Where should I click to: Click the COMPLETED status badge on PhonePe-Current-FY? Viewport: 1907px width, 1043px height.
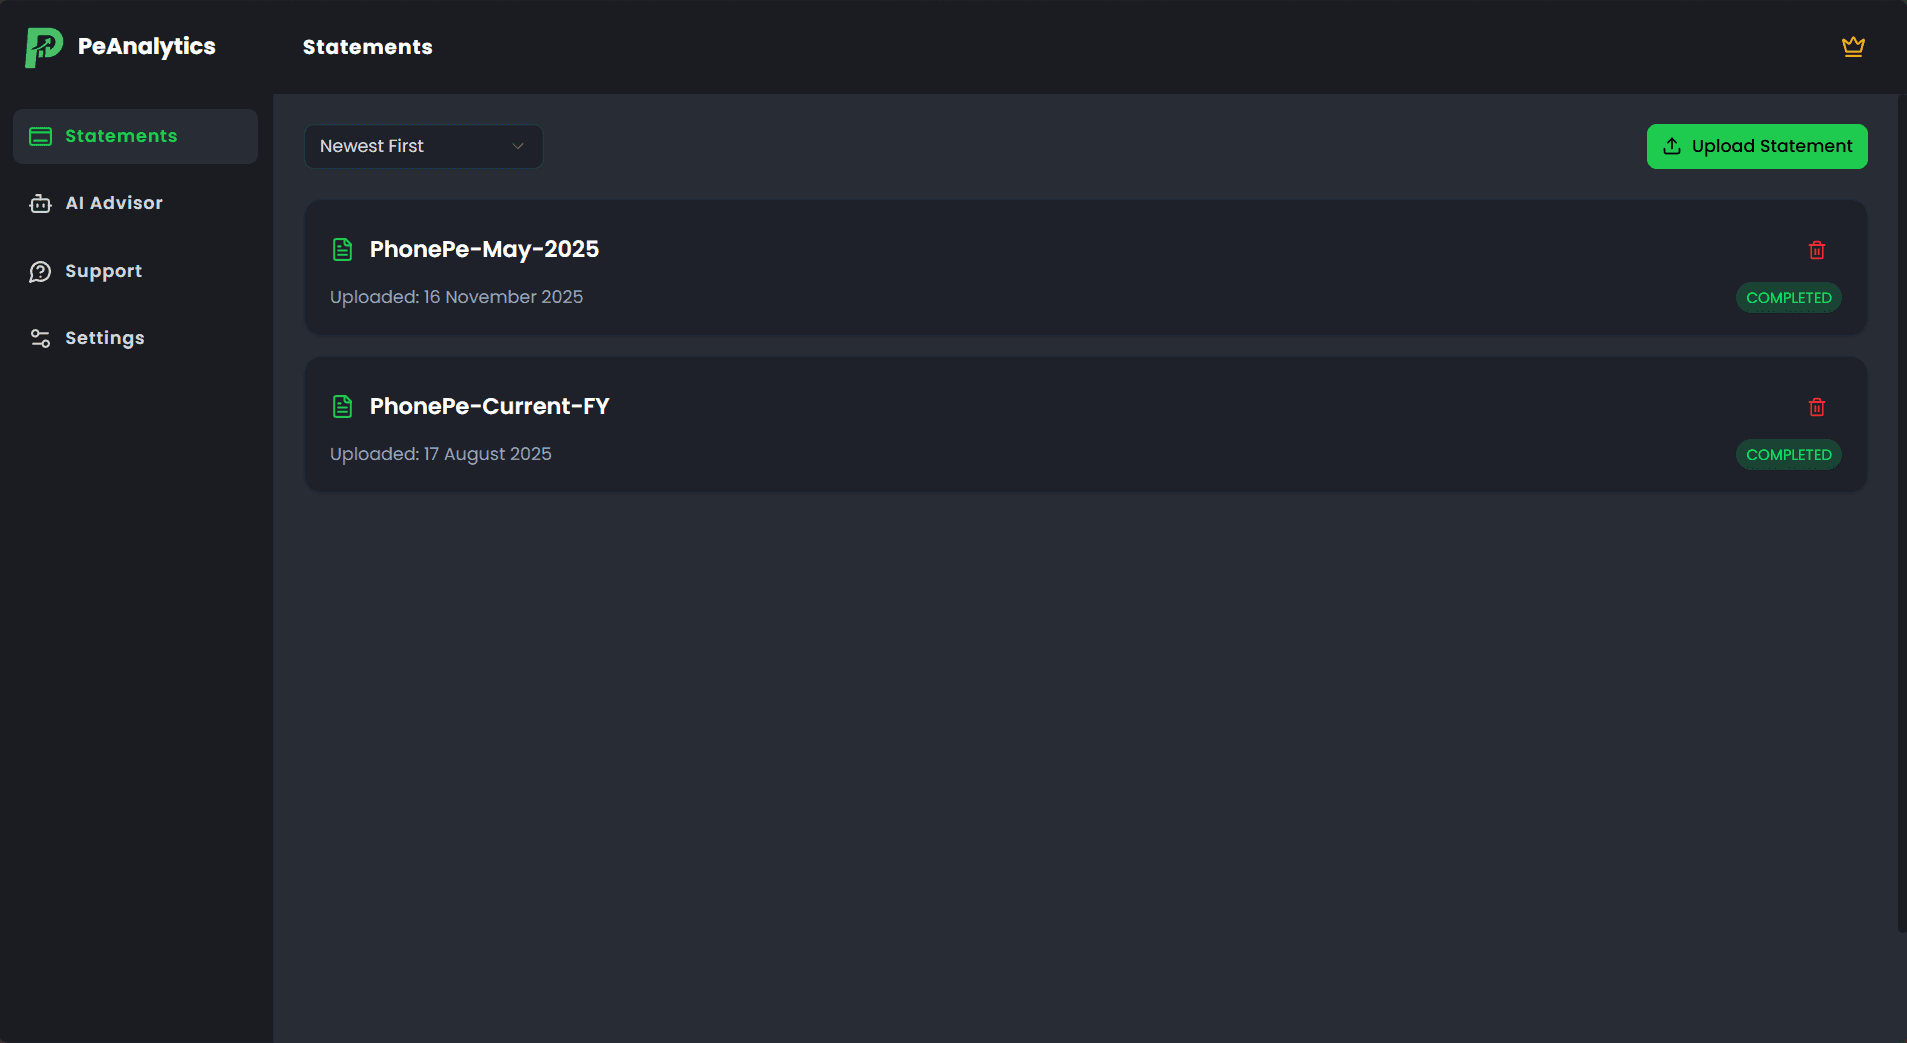1788,455
